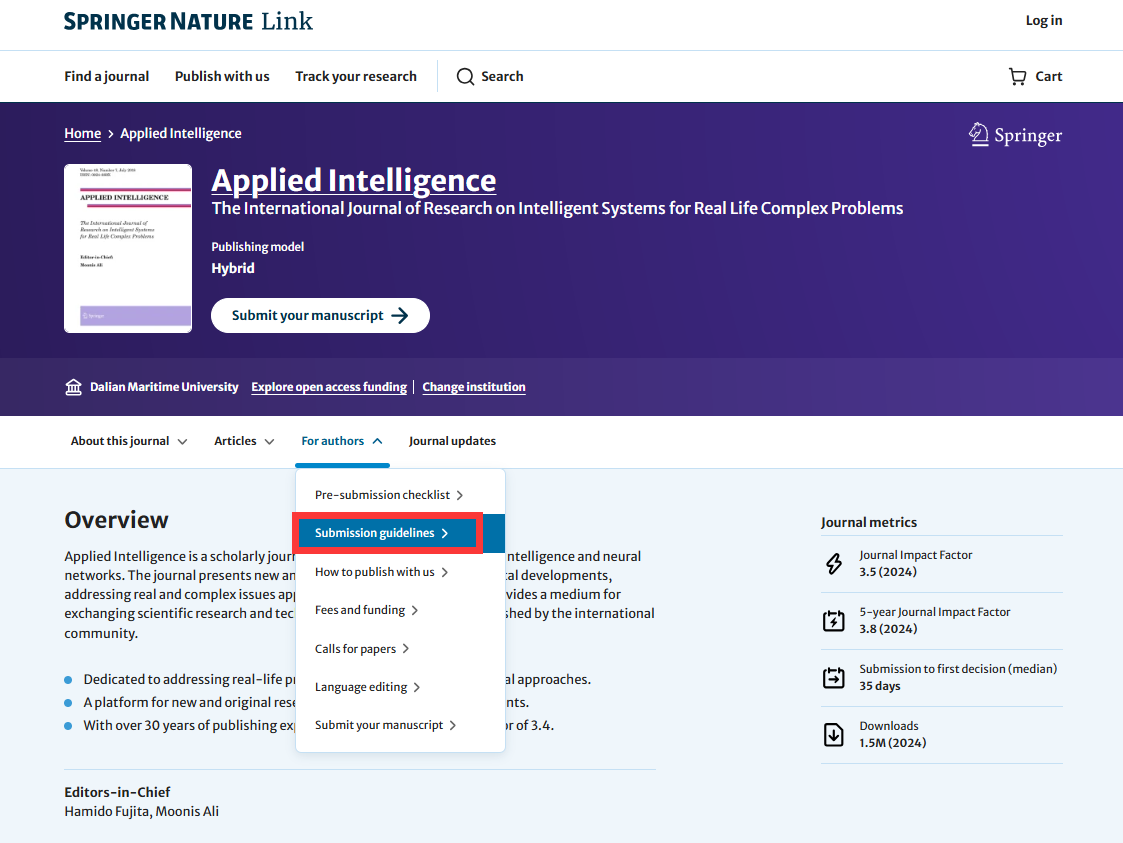The width and height of the screenshot is (1123, 843).
Task: Click the Submit your manuscript button
Action: (x=320, y=315)
